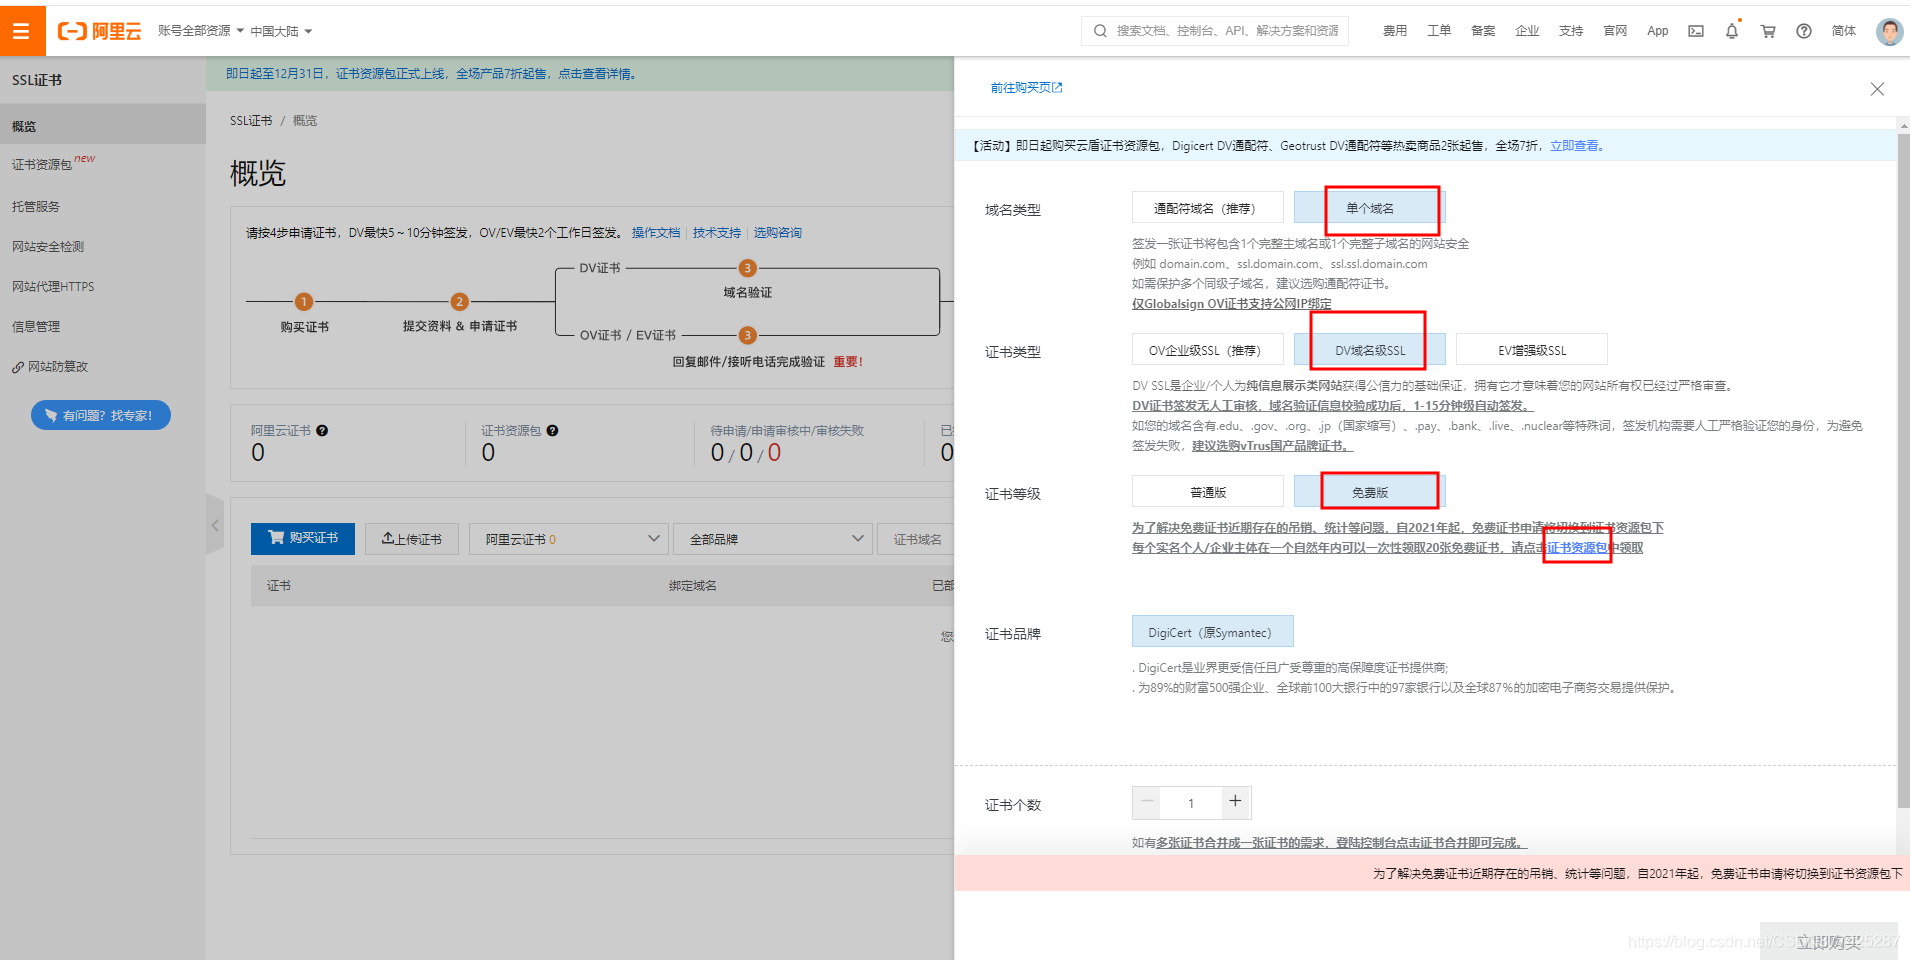The width and height of the screenshot is (1910, 960).
Task: Open the notification bell
Action: point(1732,31)
